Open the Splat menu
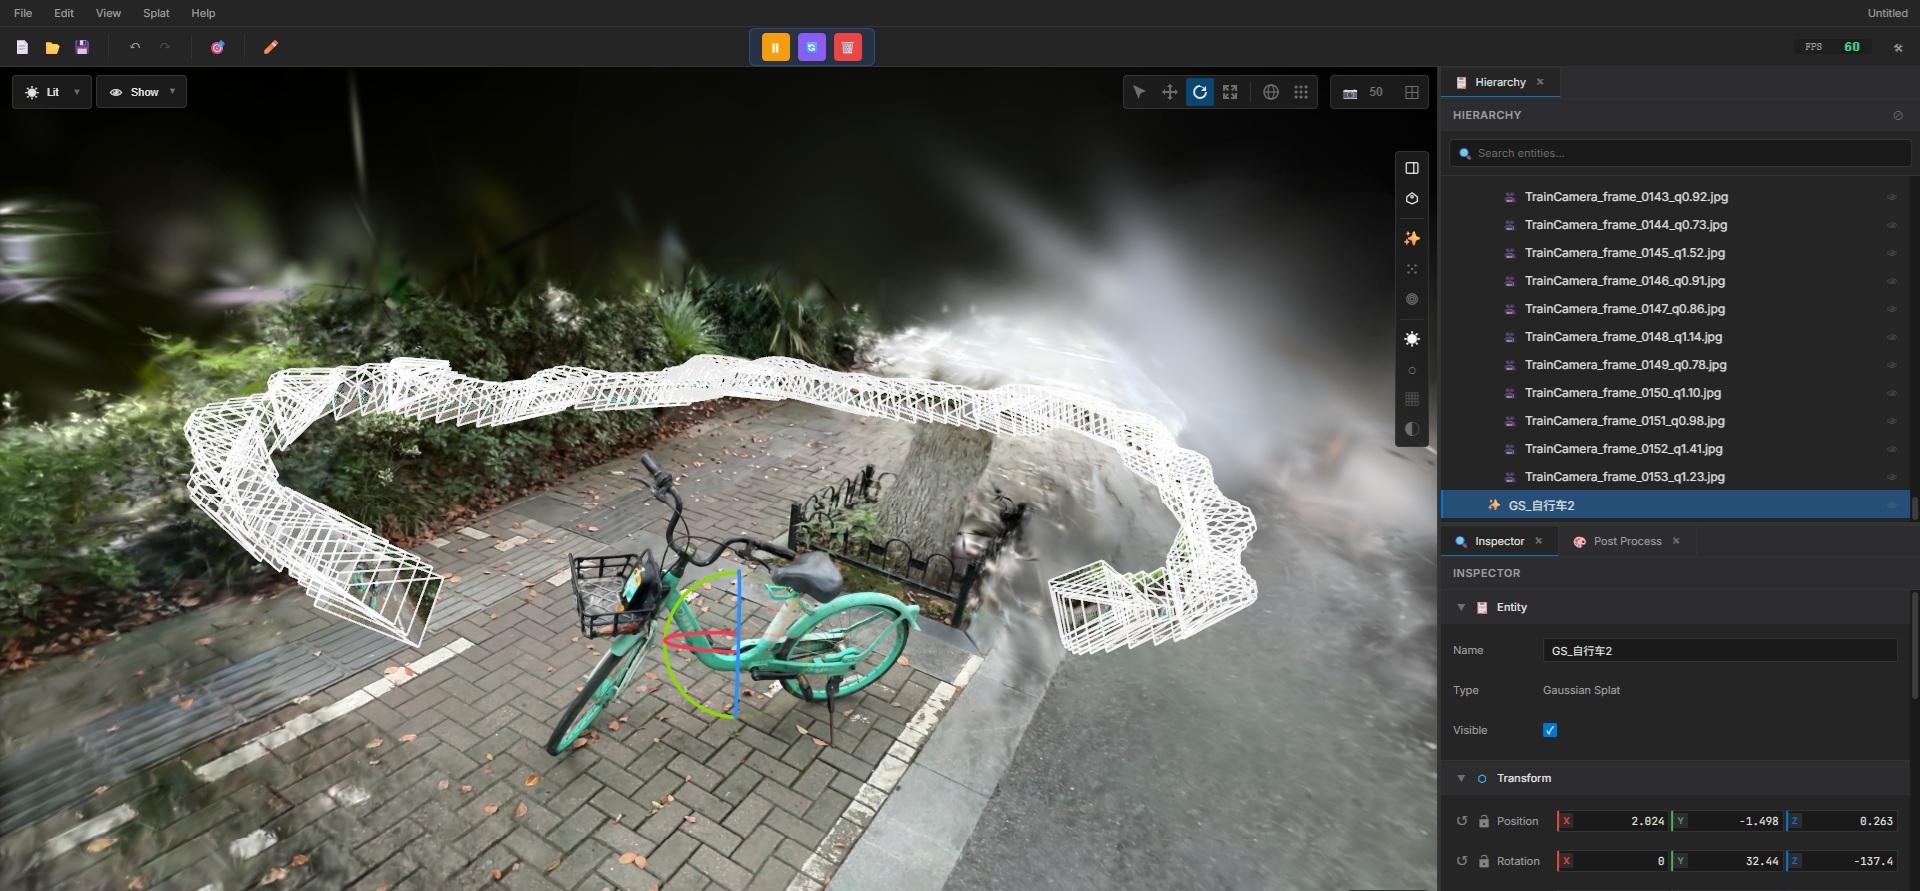This screenshot has height=891, width=1920. tap(156, 13)
